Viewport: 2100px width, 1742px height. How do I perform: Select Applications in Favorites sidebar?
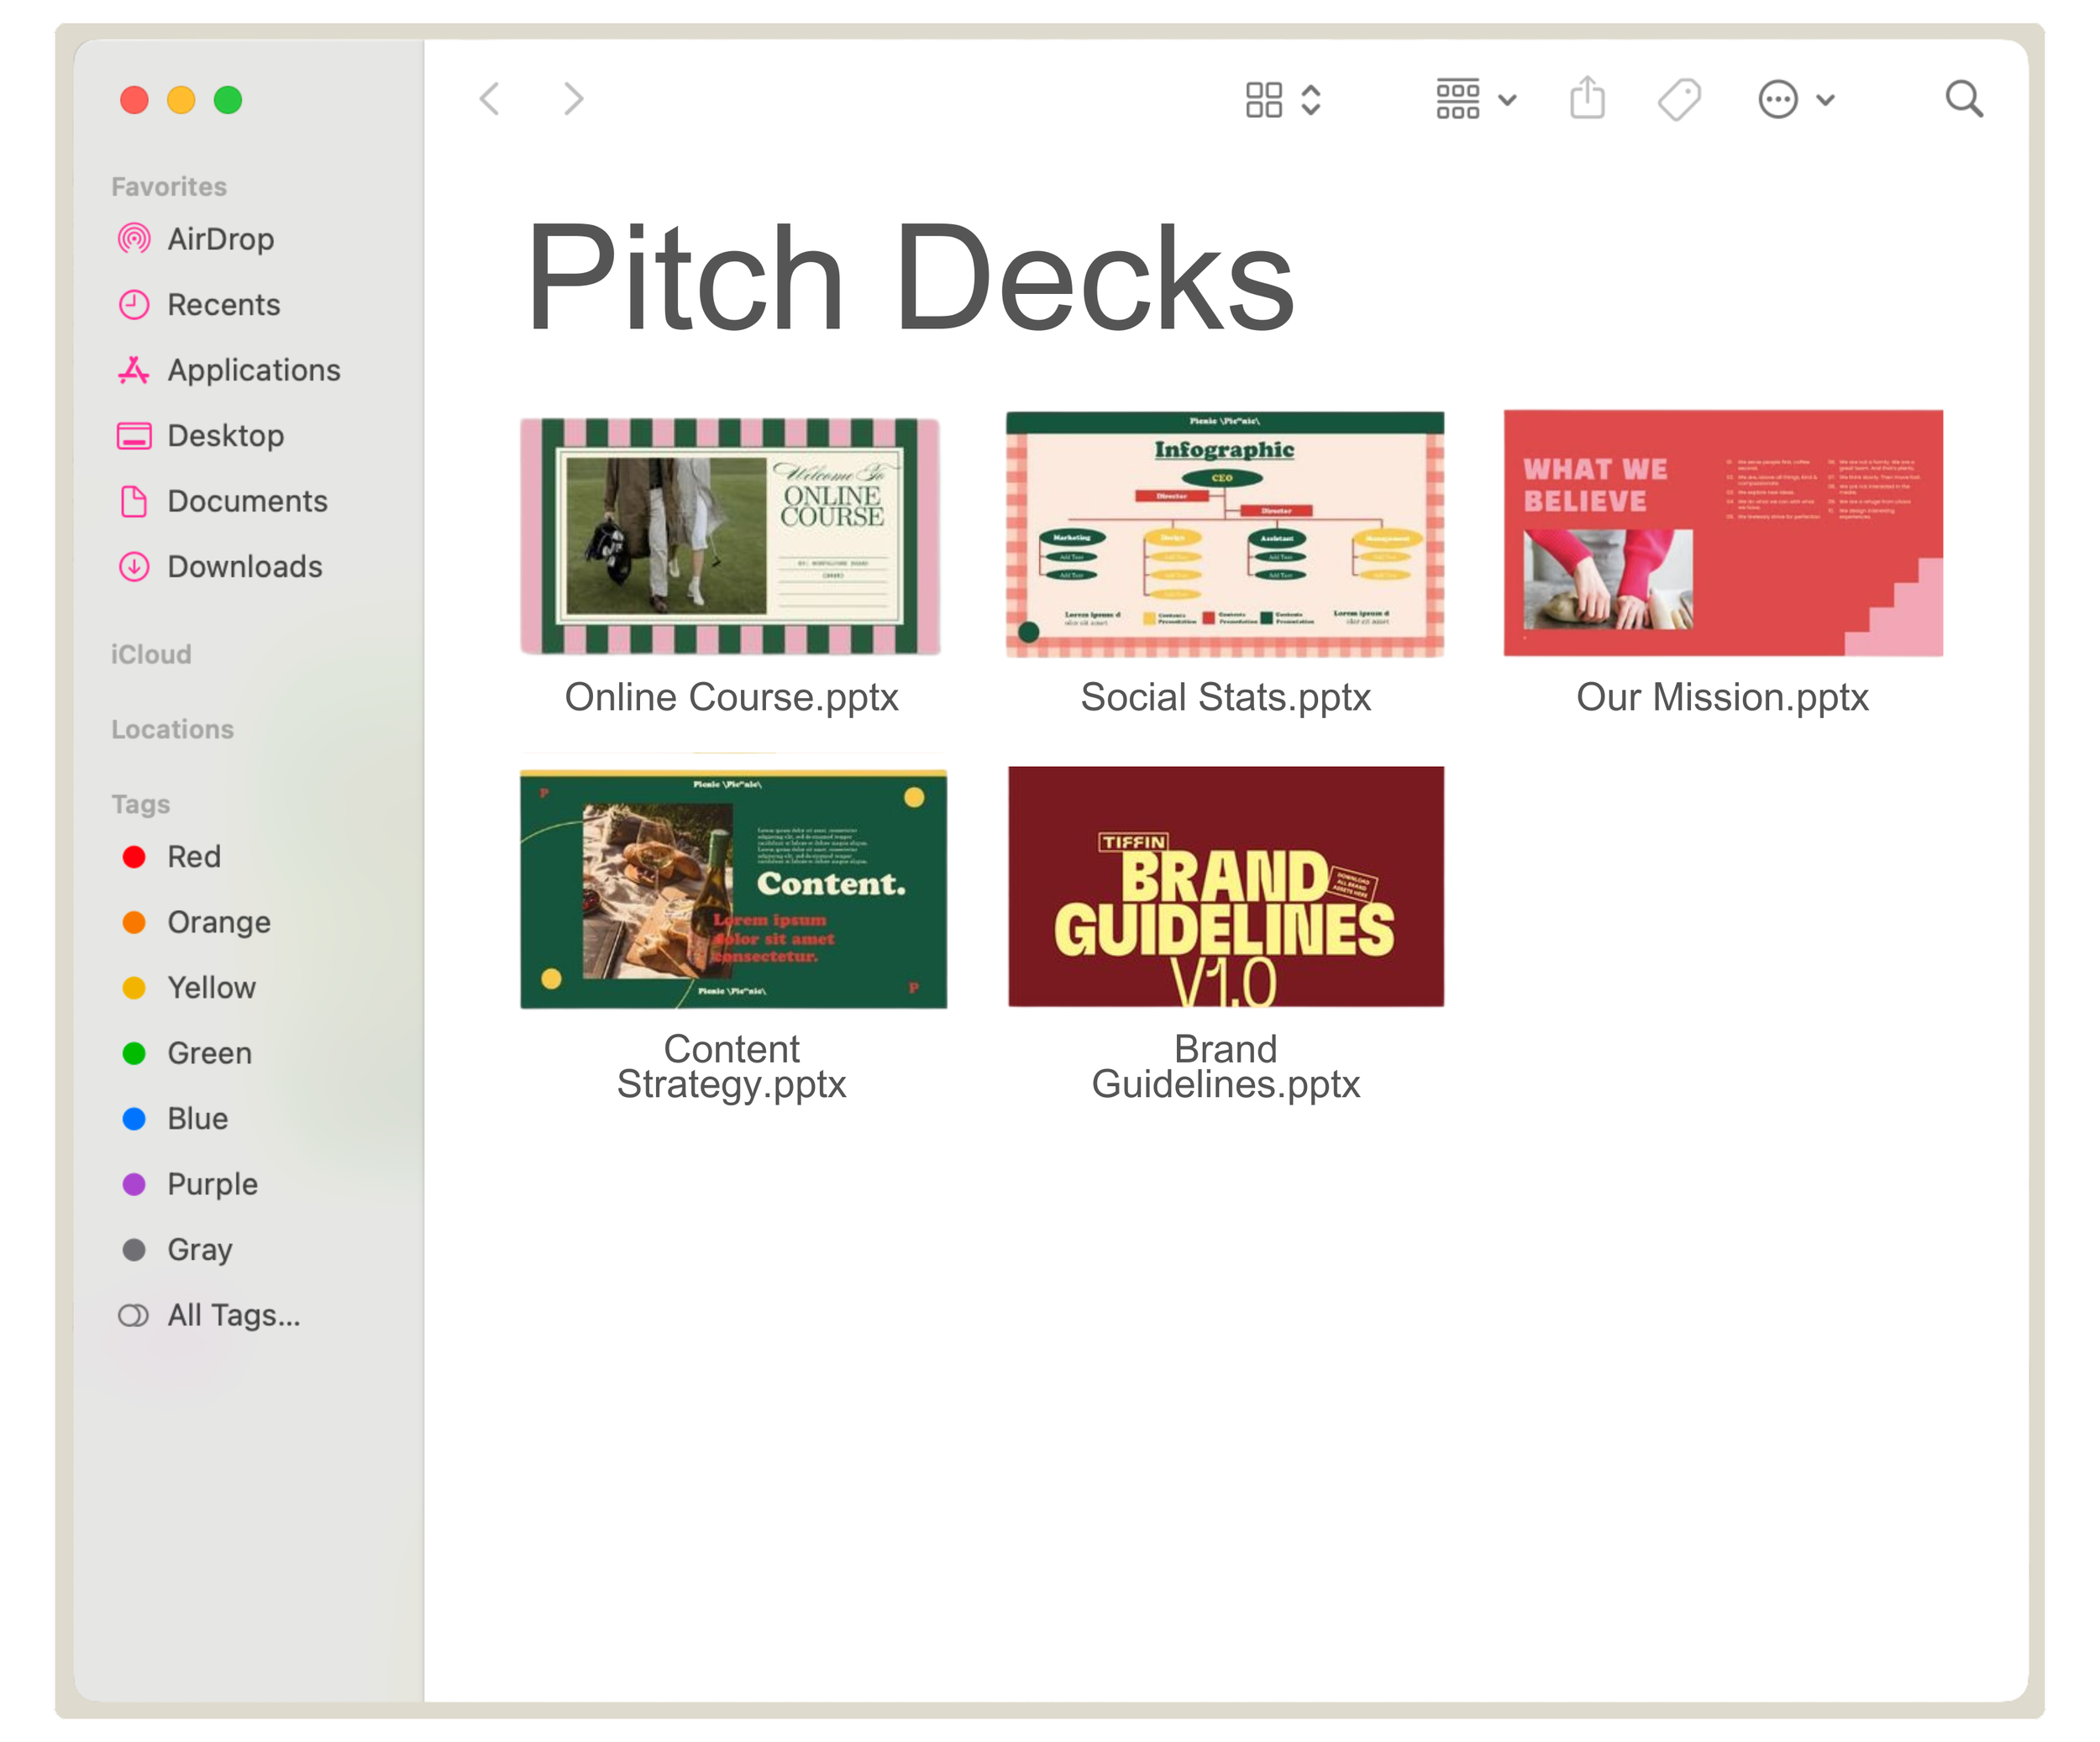click(x=253, y=370)
